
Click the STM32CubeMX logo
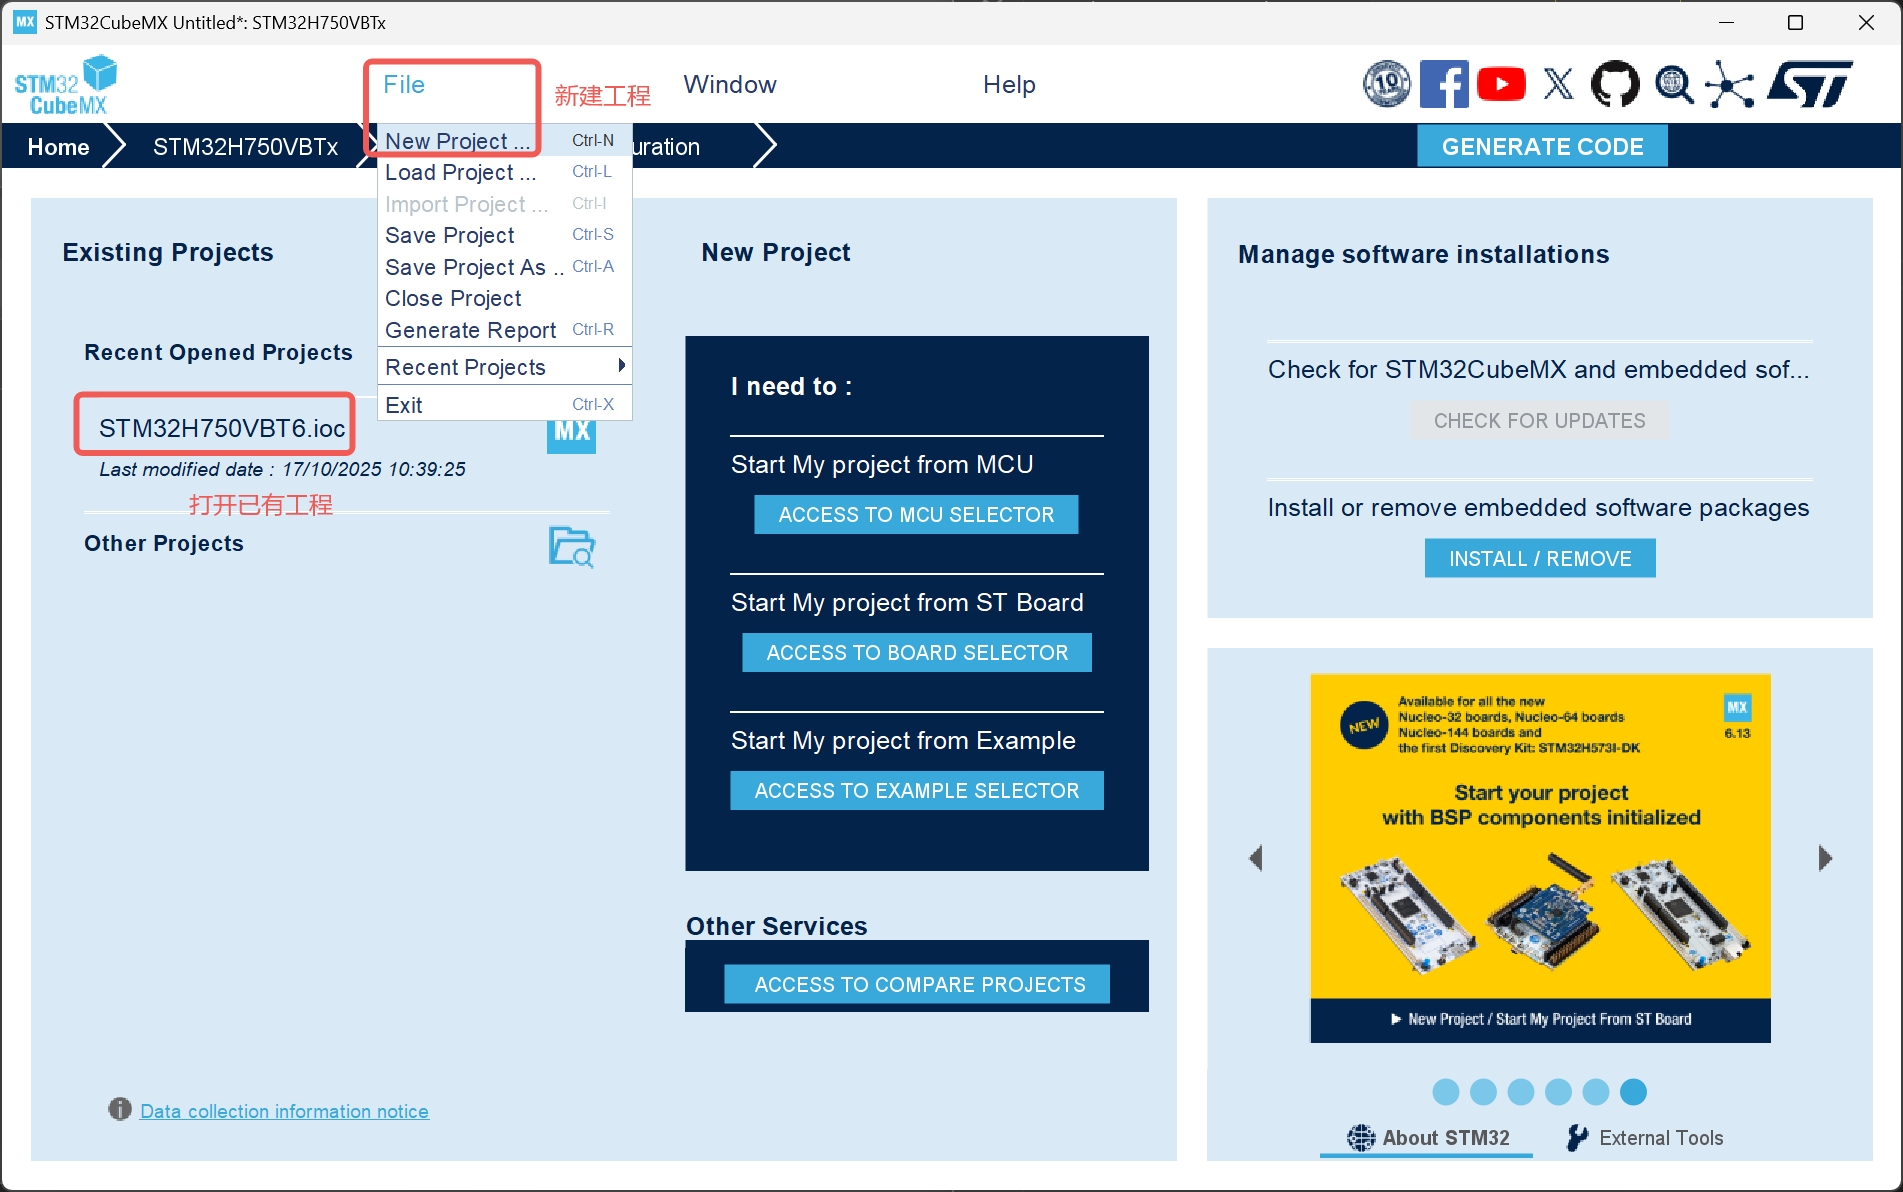pyautogui.click(x=65, y=85)
